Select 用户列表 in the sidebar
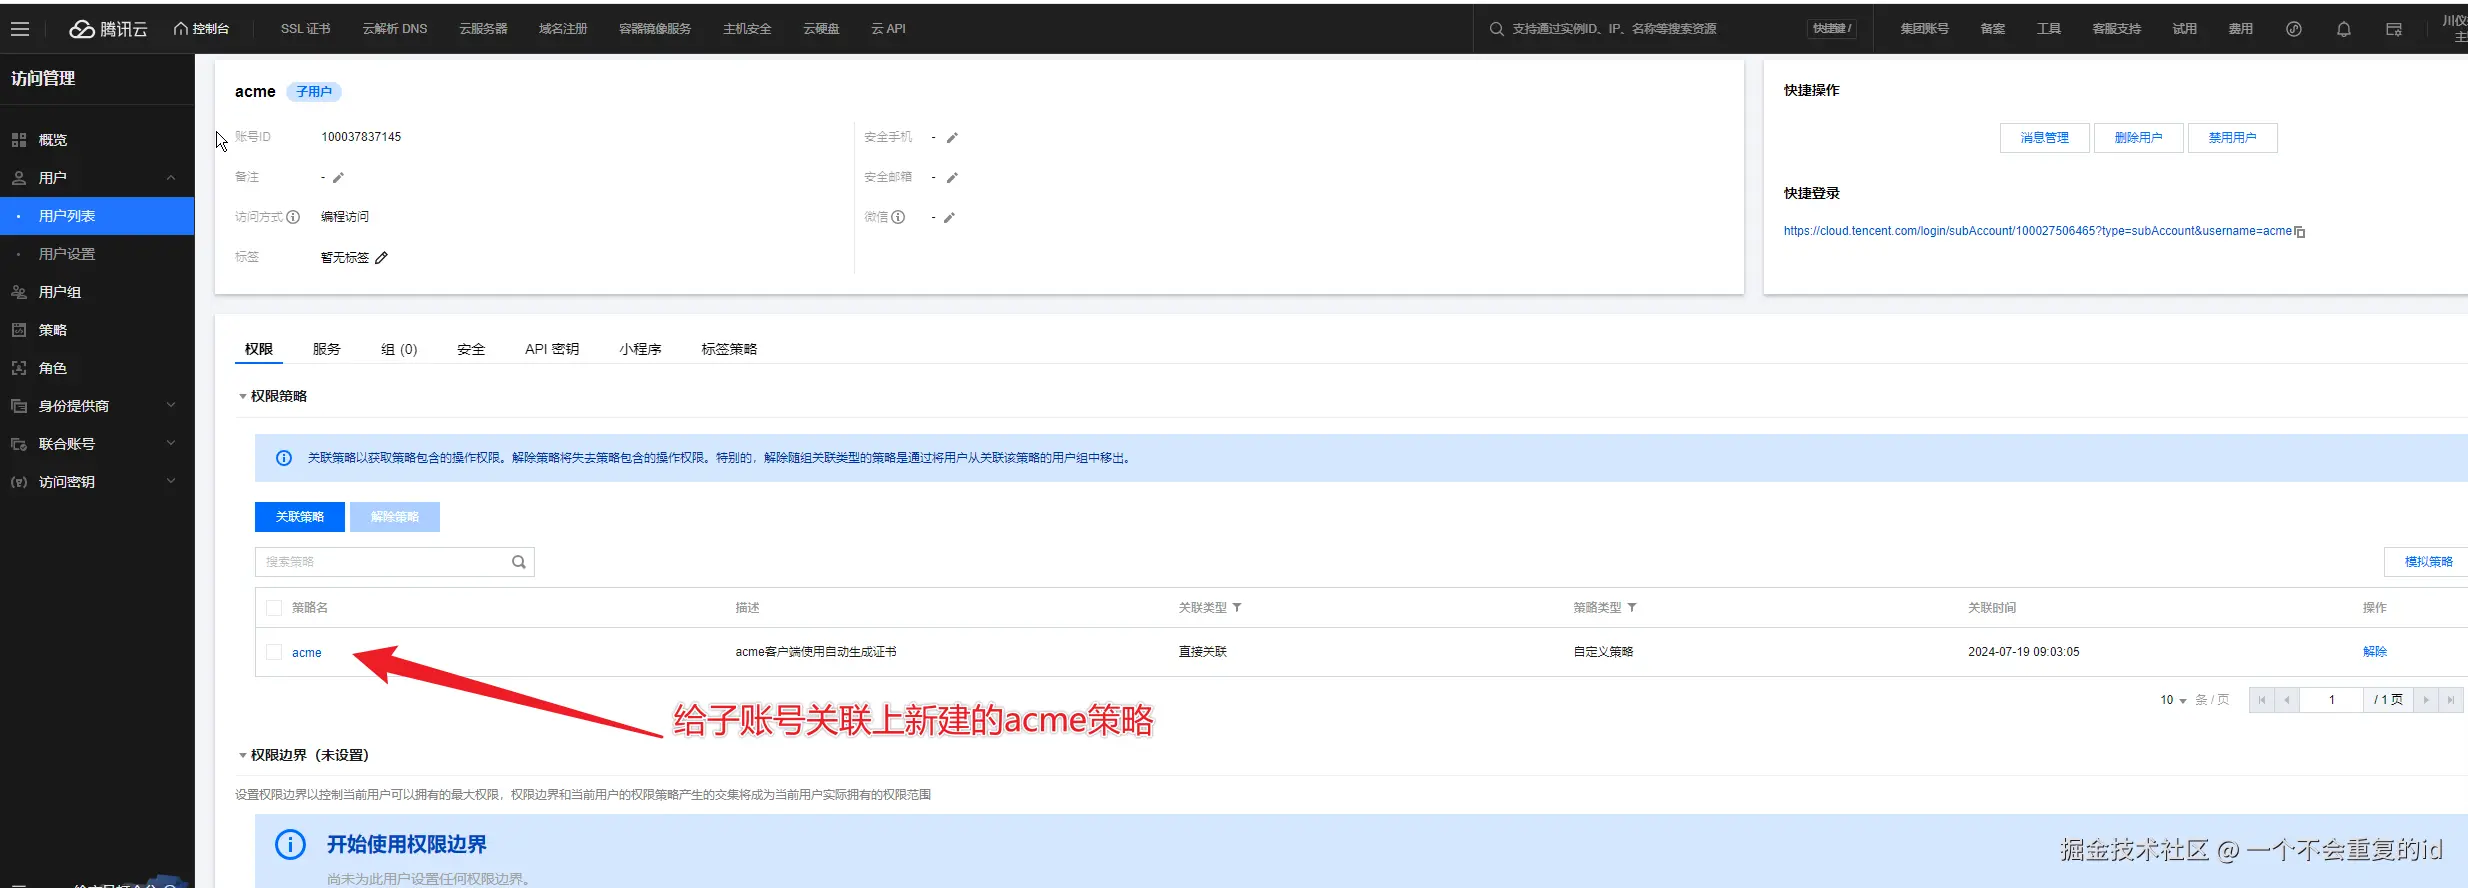 [97, 216]
